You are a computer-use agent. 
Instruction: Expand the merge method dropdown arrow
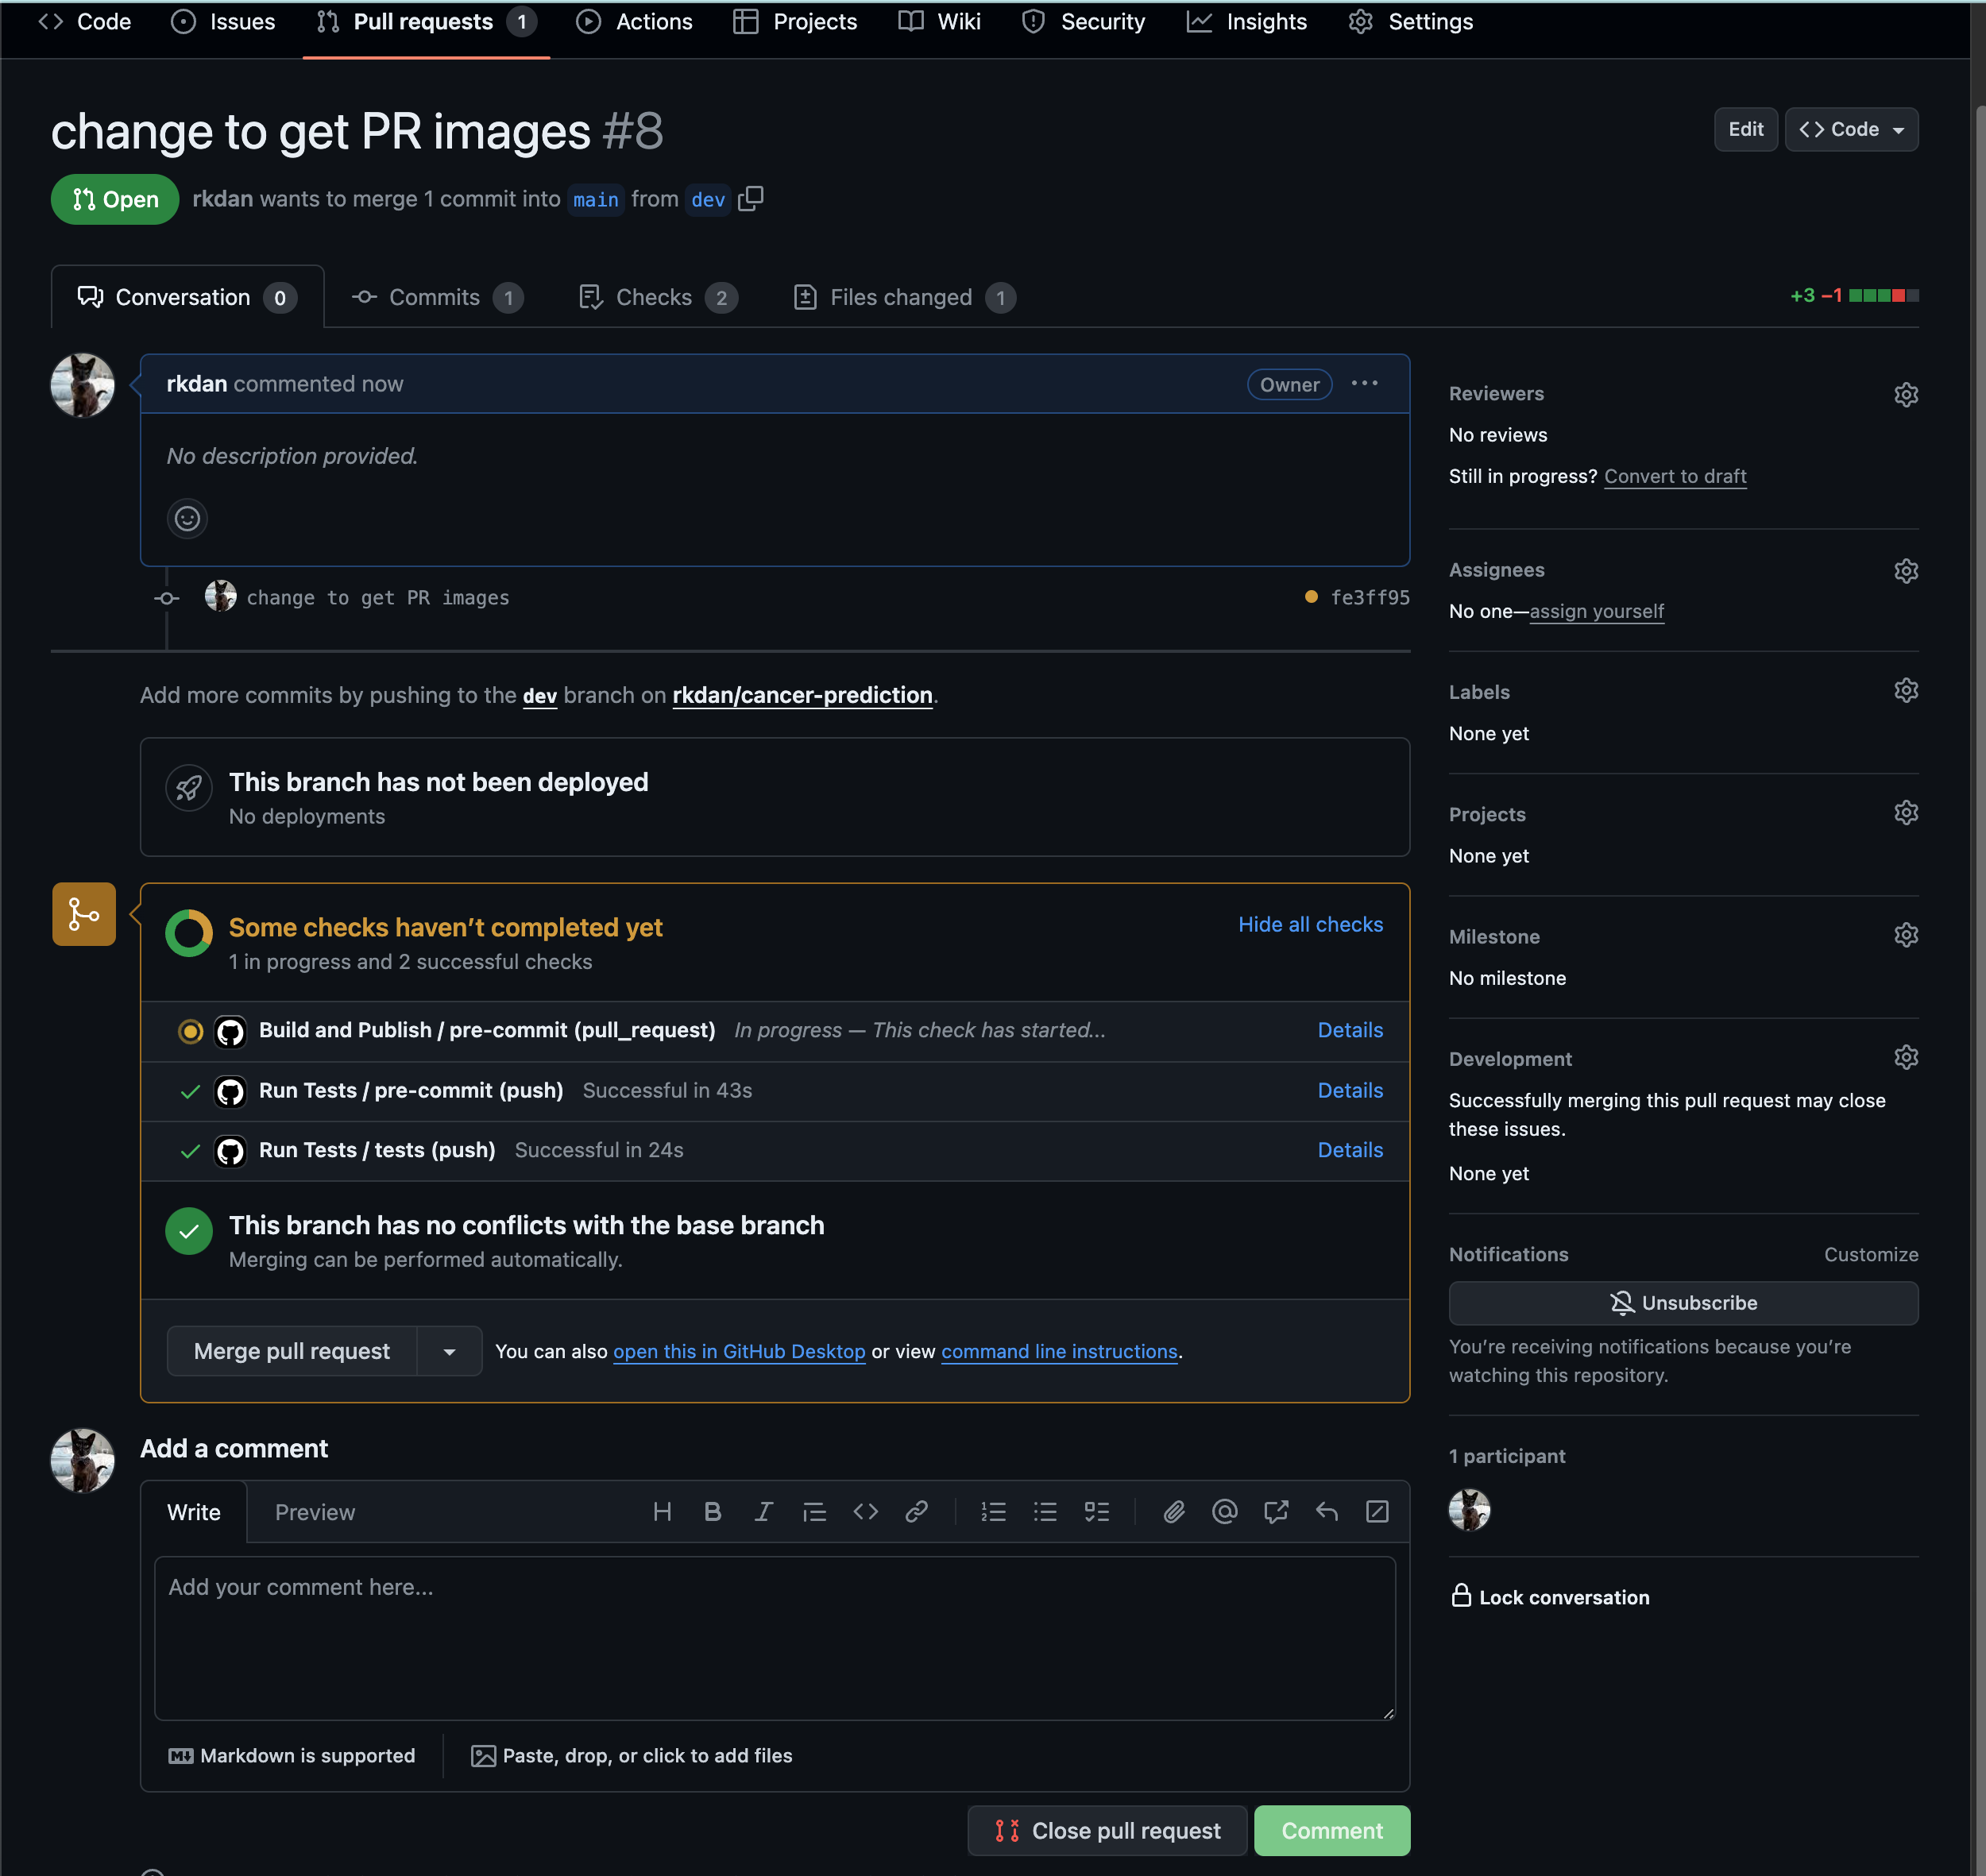[450, 1352]
